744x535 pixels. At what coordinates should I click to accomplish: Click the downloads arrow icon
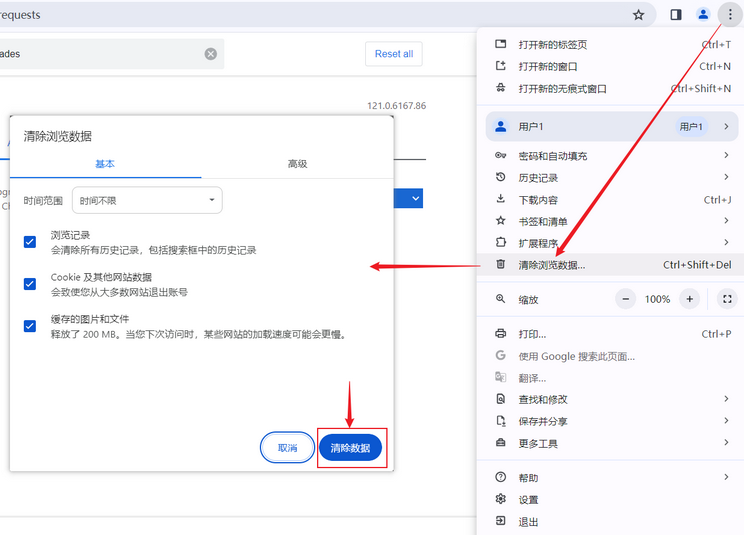coord(501,199)
